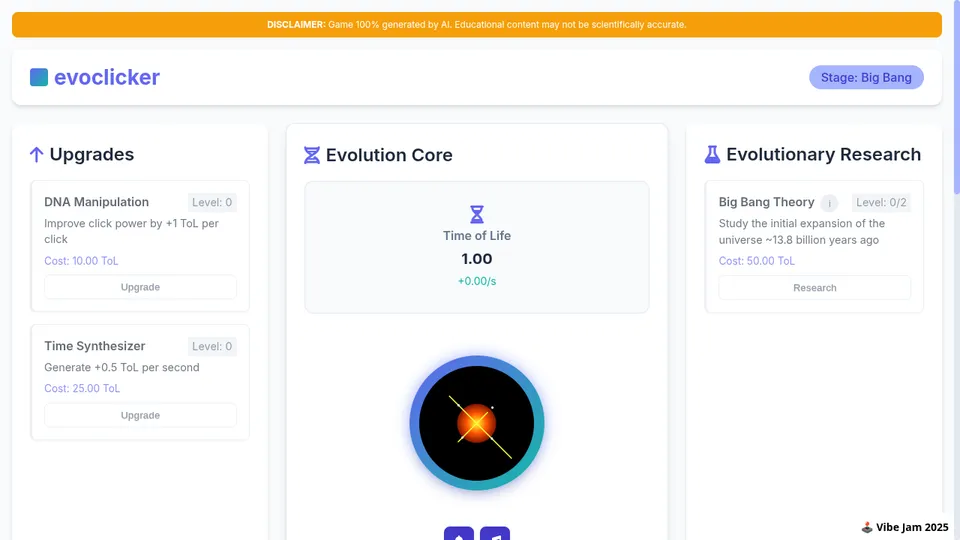The image size is (960, 540).
Task: Research Big Bang Theory
Action: point(814,288)
